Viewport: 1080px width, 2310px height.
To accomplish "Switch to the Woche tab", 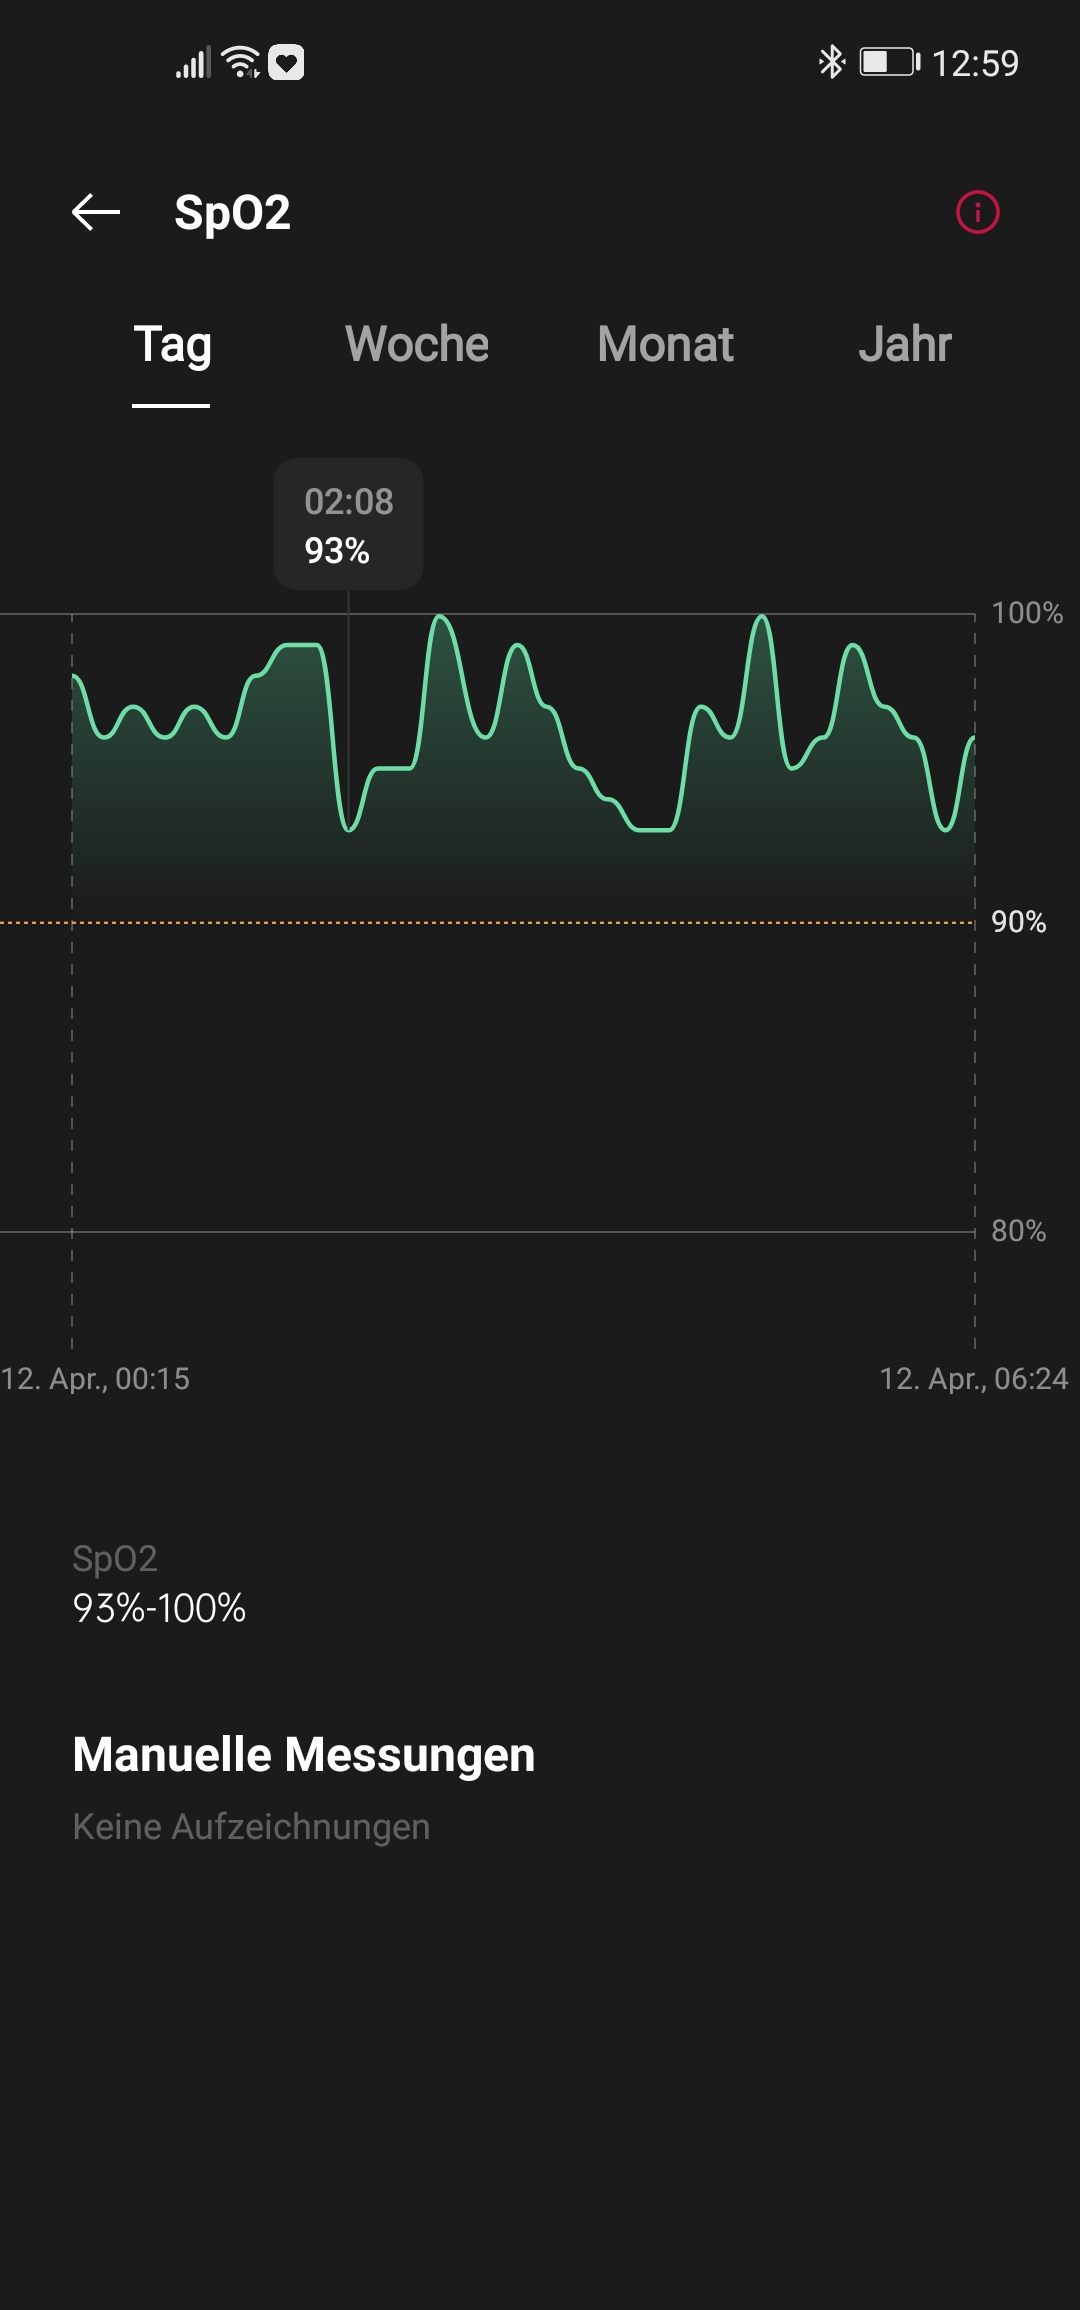I will [417, 344].
